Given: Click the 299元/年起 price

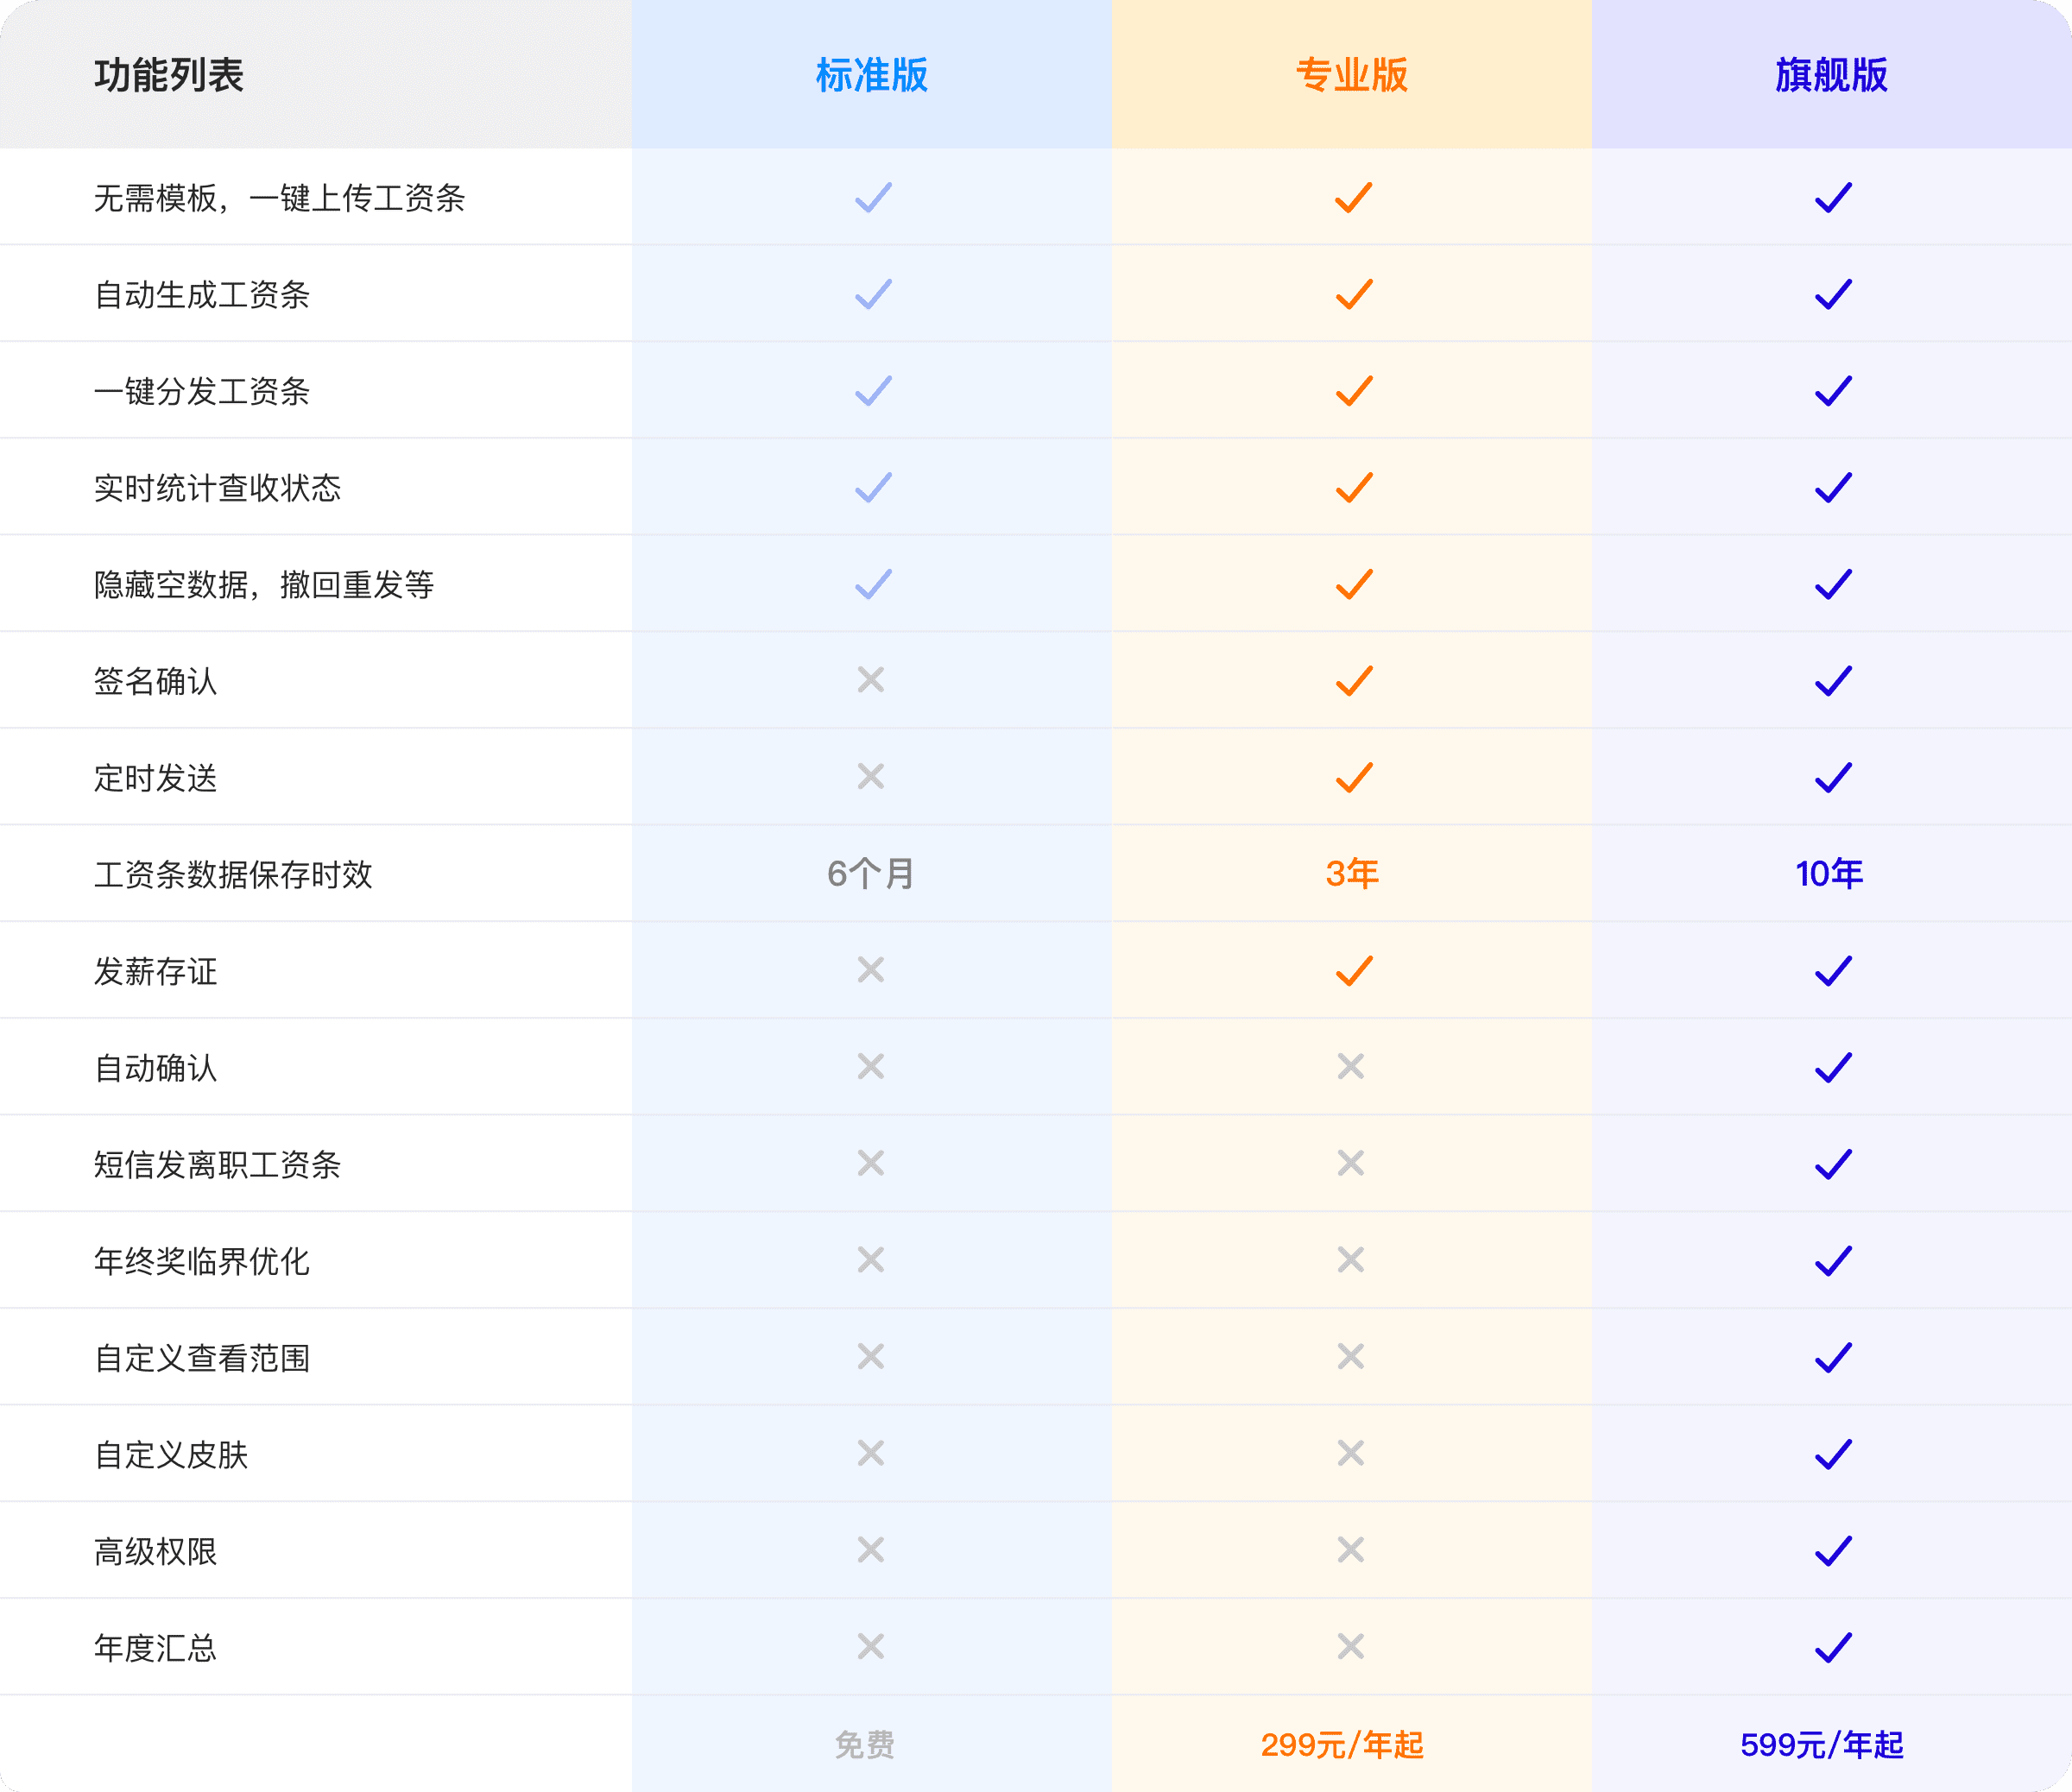Looking at the screenshot, I should pos(1341,1744).
